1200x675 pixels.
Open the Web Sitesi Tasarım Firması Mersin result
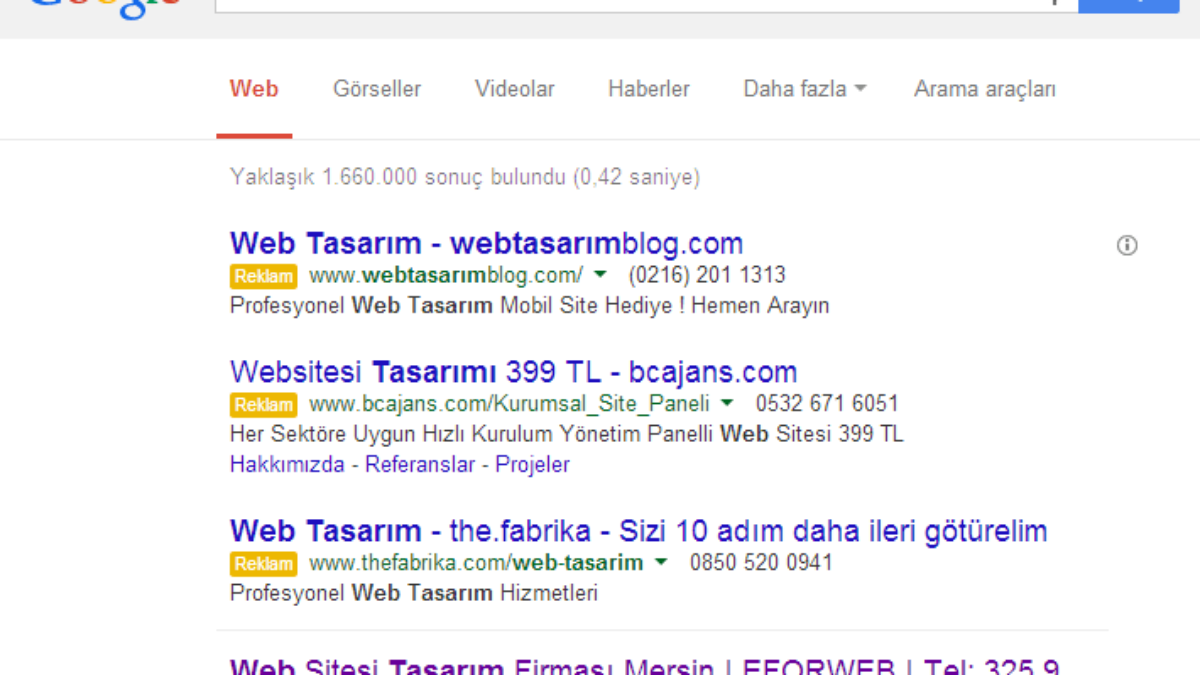(645, 666)
